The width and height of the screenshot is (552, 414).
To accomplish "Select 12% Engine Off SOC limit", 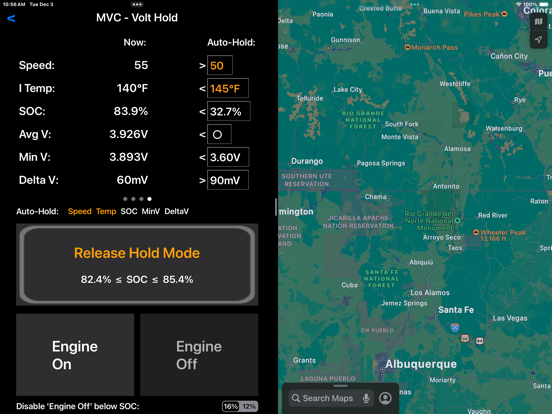I will pos(249,407).
